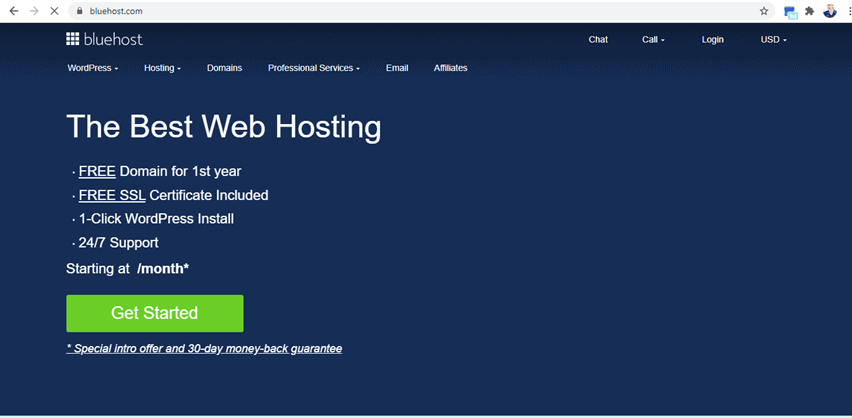This screenshot has height=418, width=852.
Task: Click the address bar showing bluehost.com
Action: 400,11
